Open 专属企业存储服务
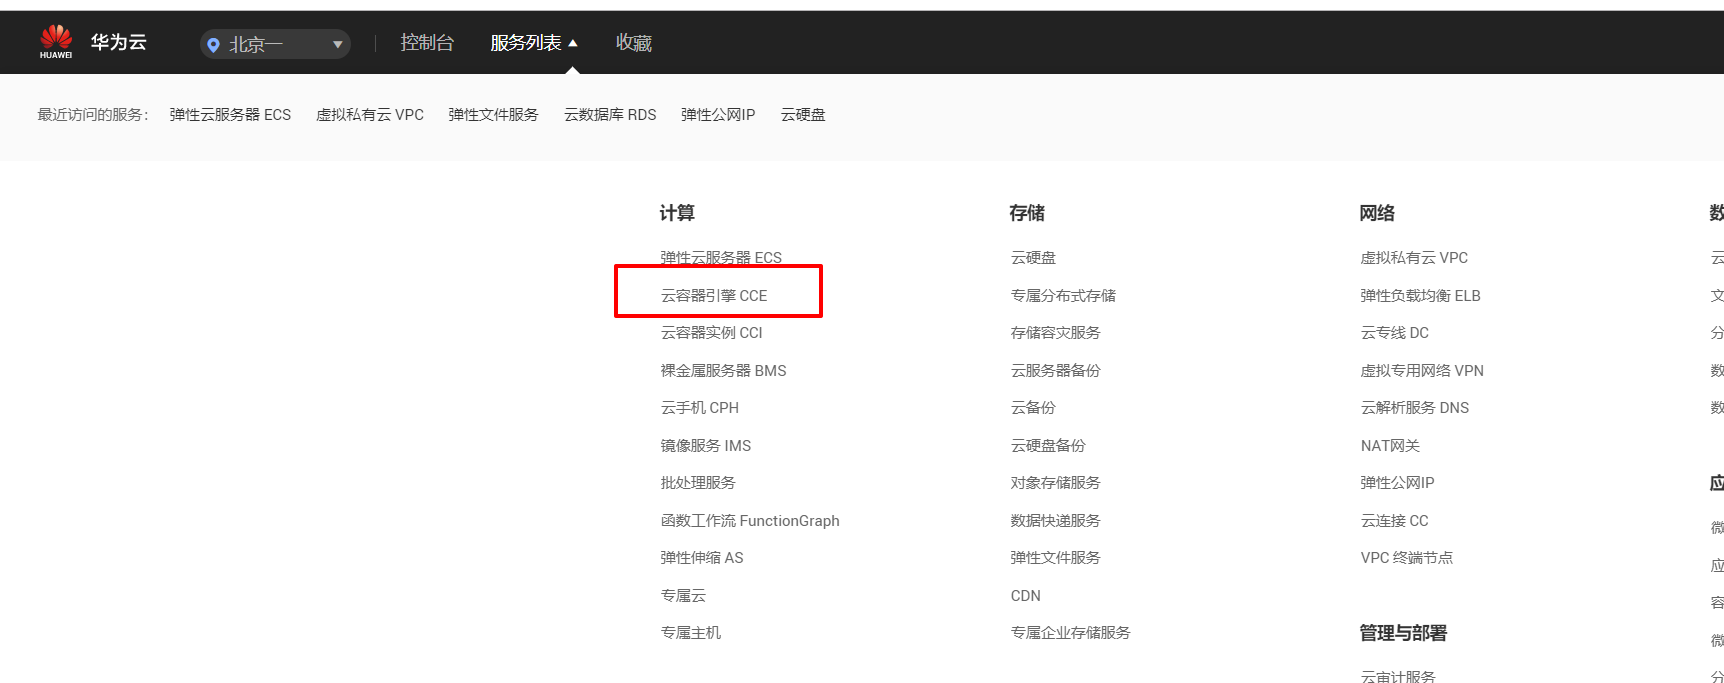Image resolution: width=1724 pixels, height=683 pixels. coord(1071,633)
